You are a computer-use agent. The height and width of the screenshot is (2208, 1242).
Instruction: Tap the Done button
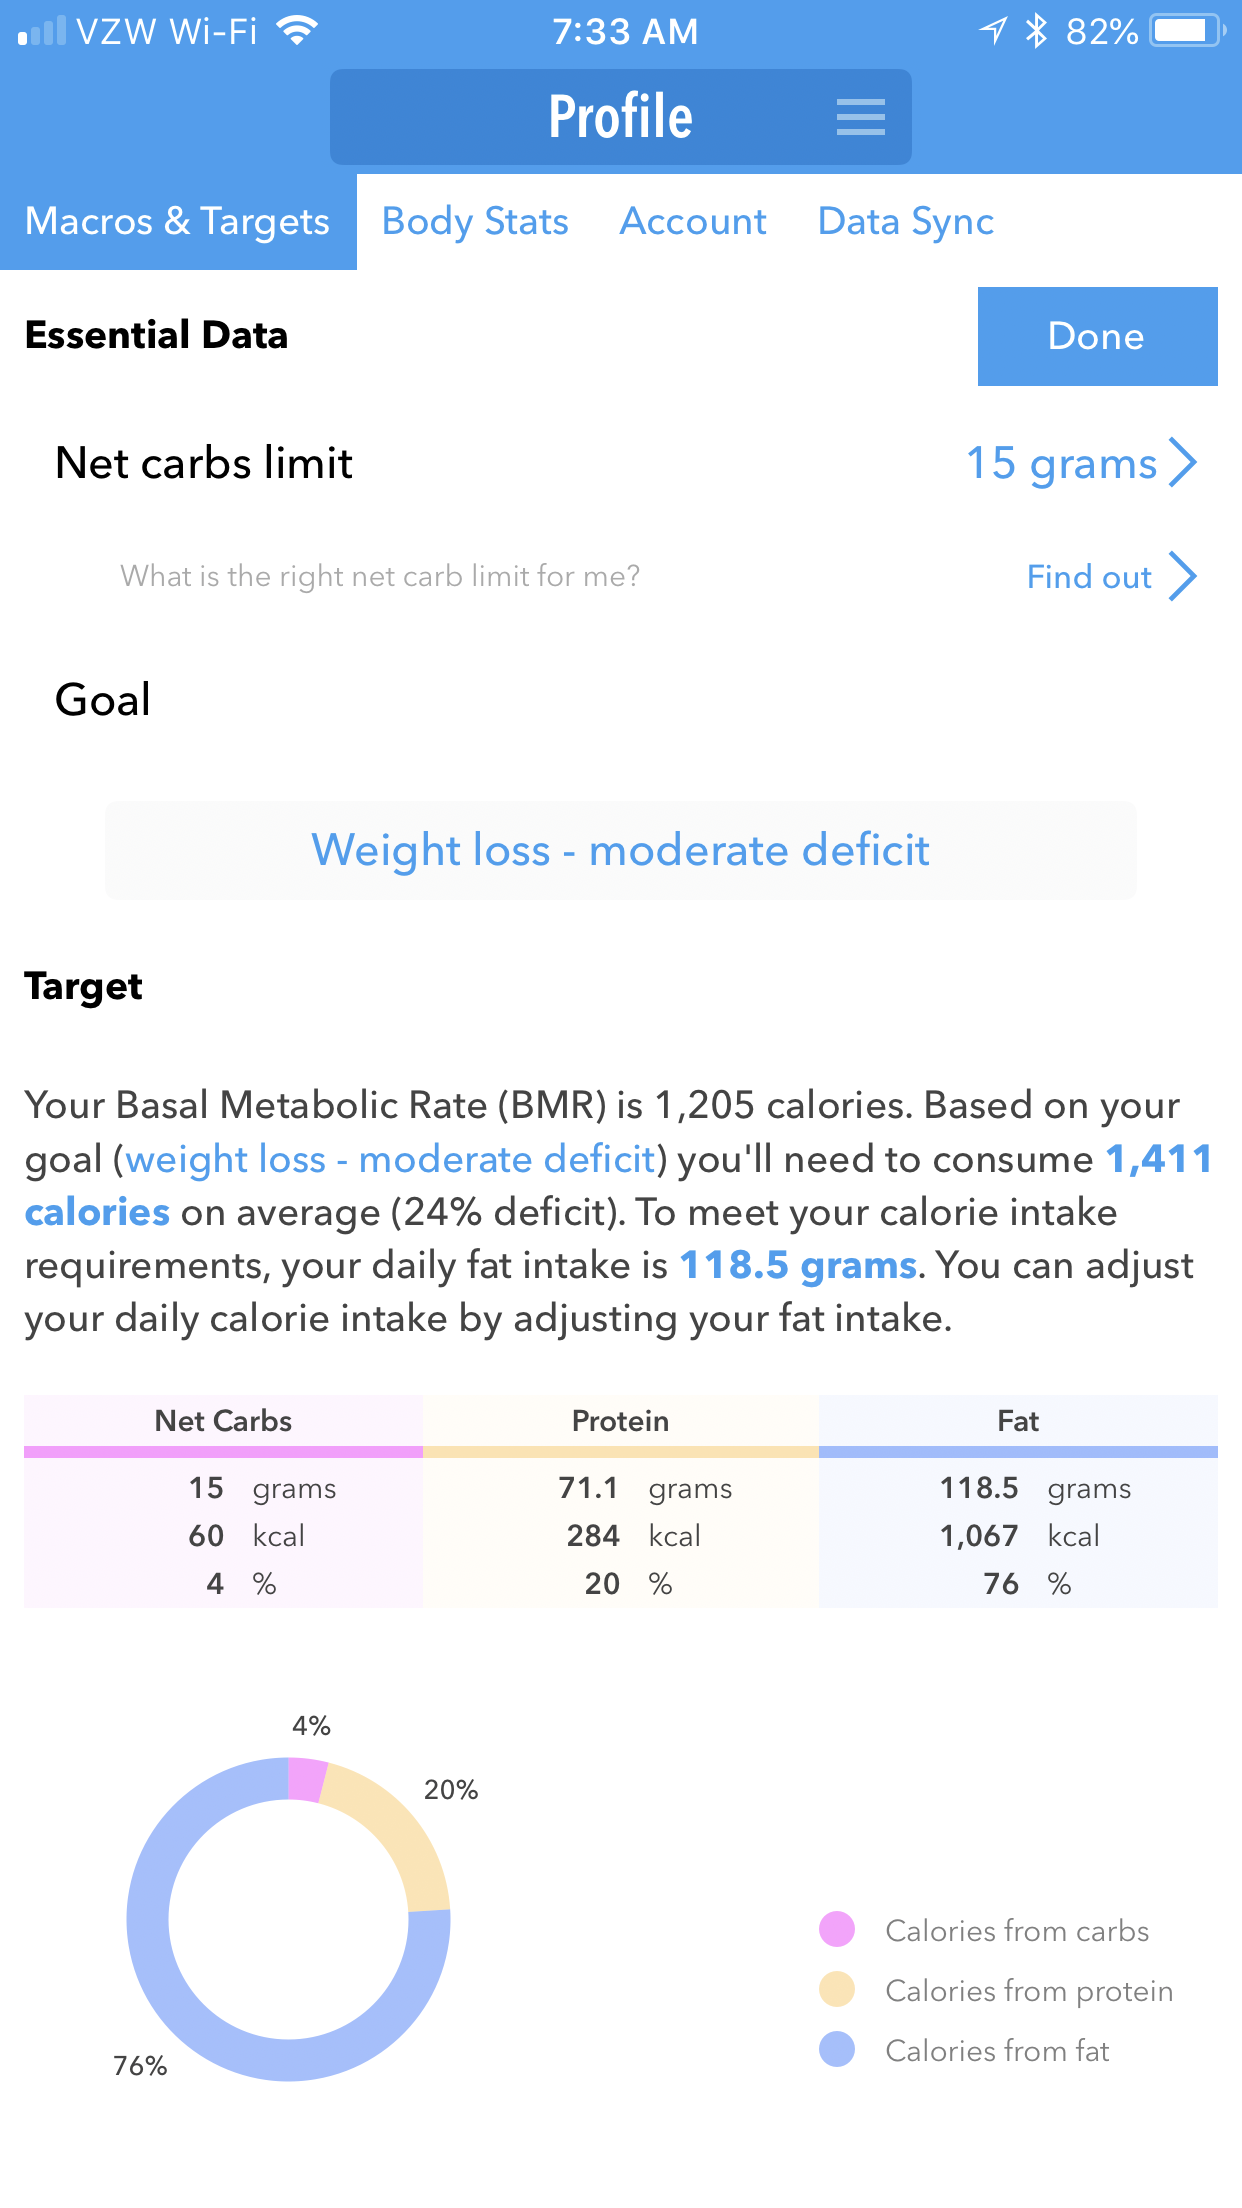(1097, 336)
